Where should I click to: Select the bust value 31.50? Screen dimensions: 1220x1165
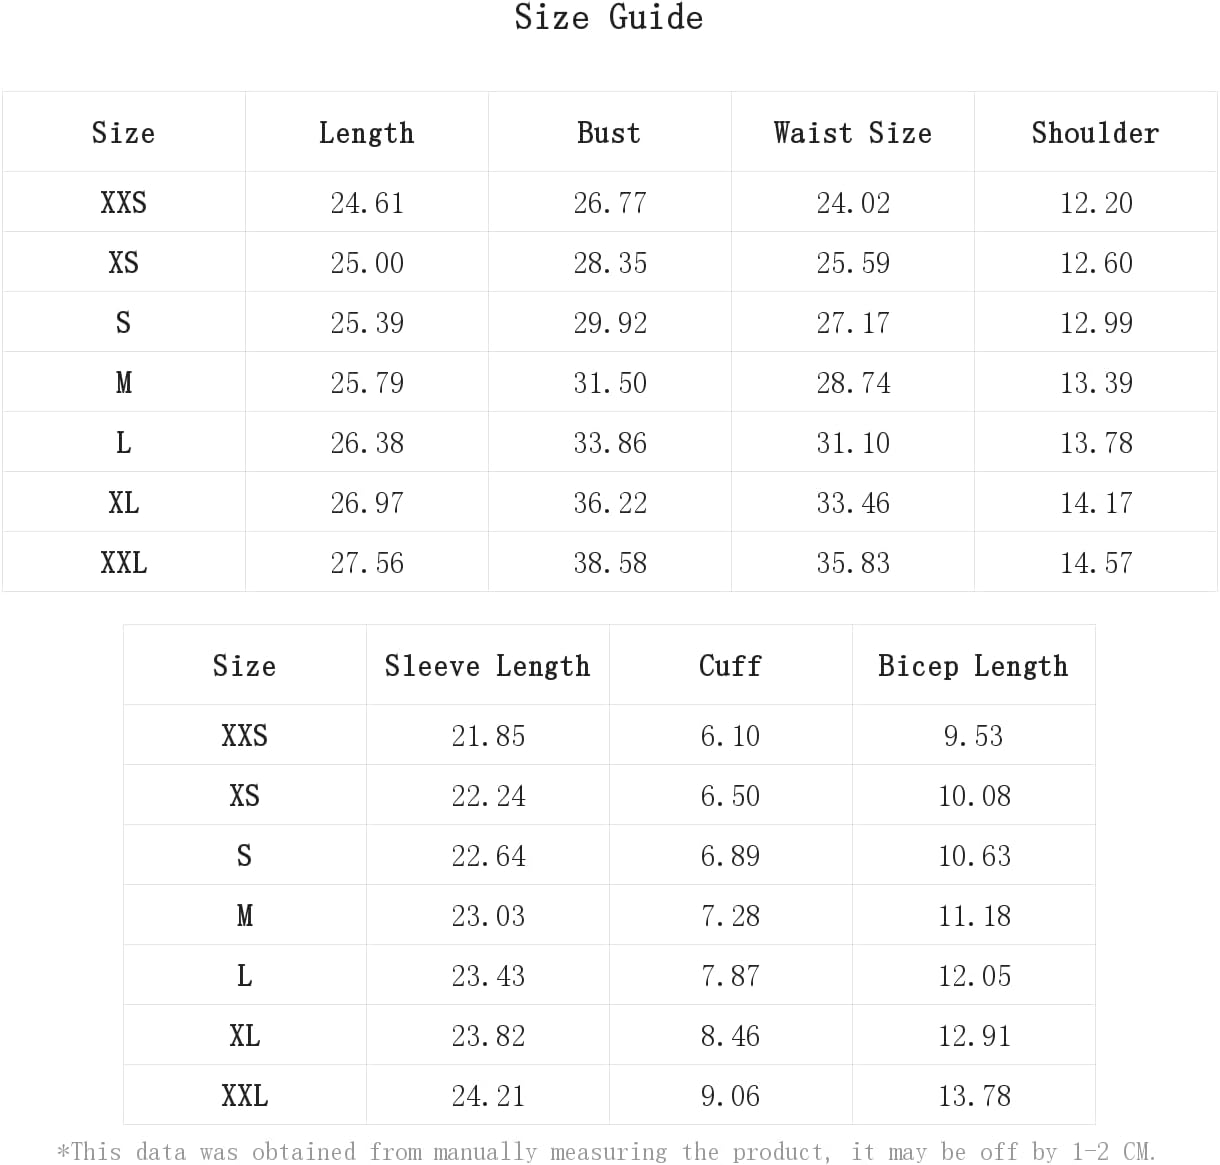tap(610, 383)
